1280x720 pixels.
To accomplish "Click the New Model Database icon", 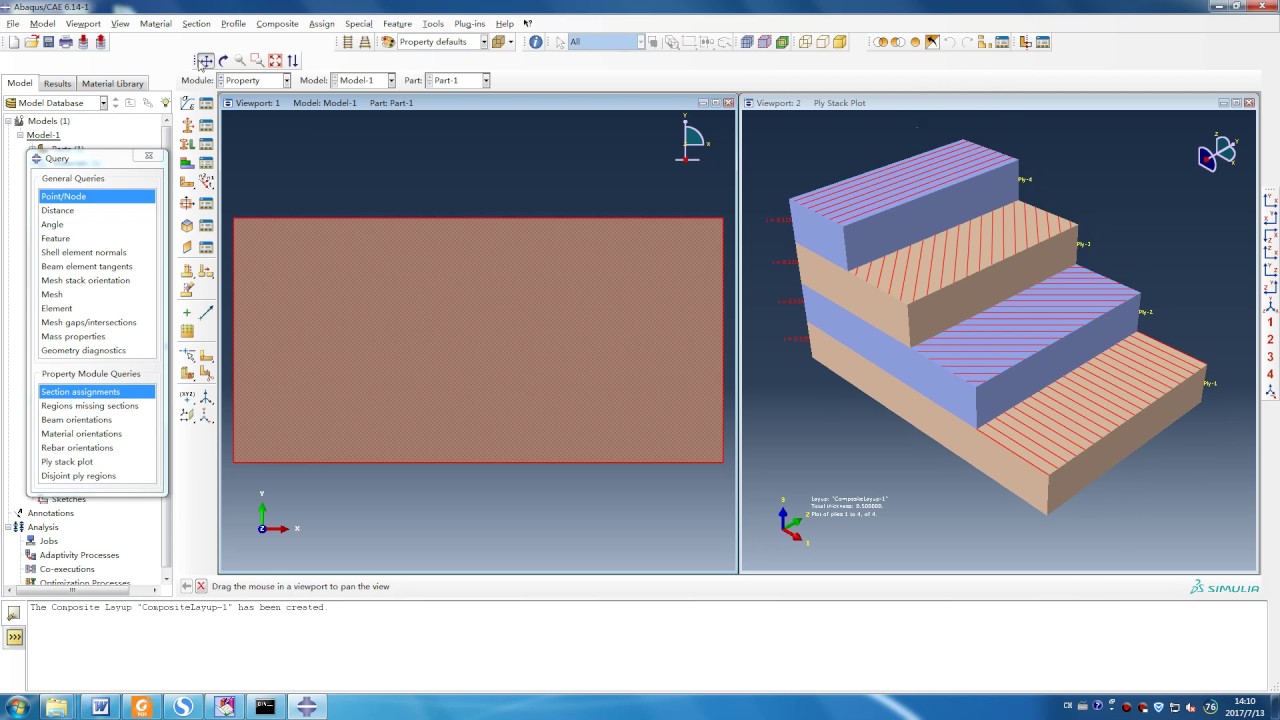I will [14, 42].
